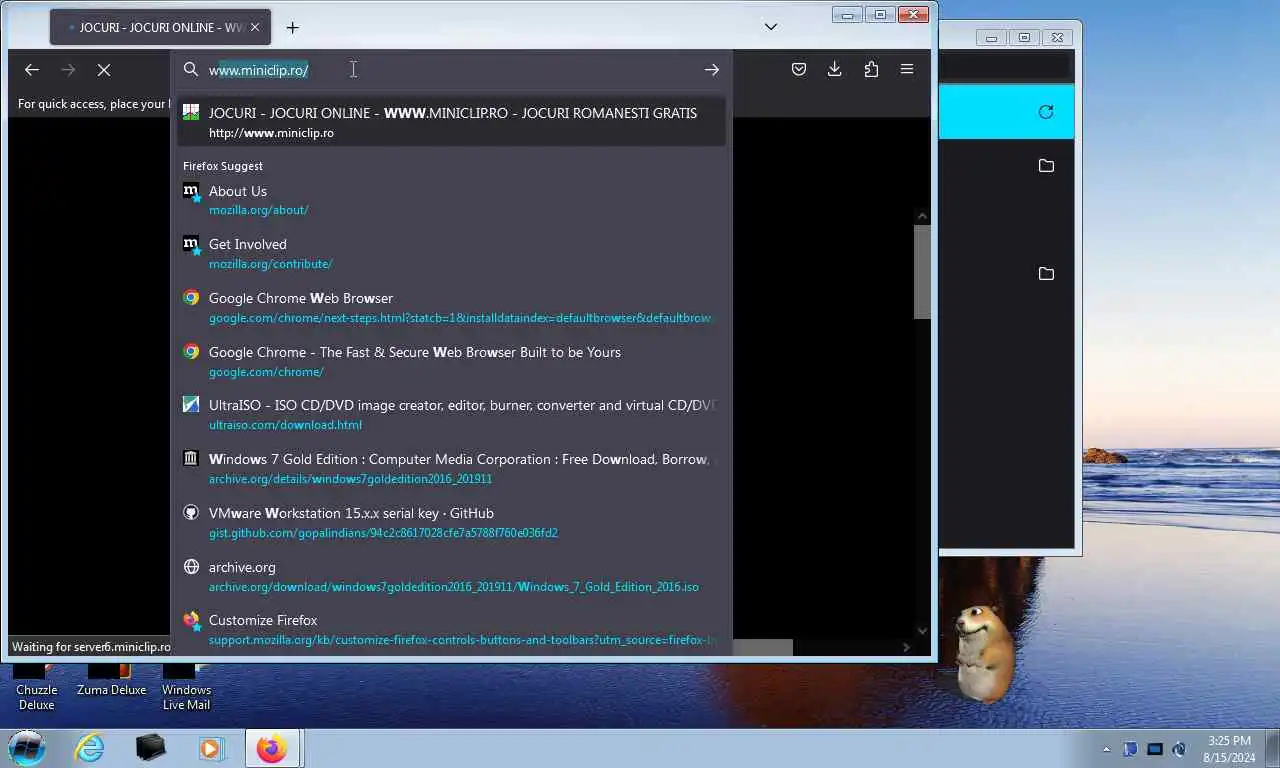
Task: Close the JOCURI tab
Action: click(x=254, y=27)
